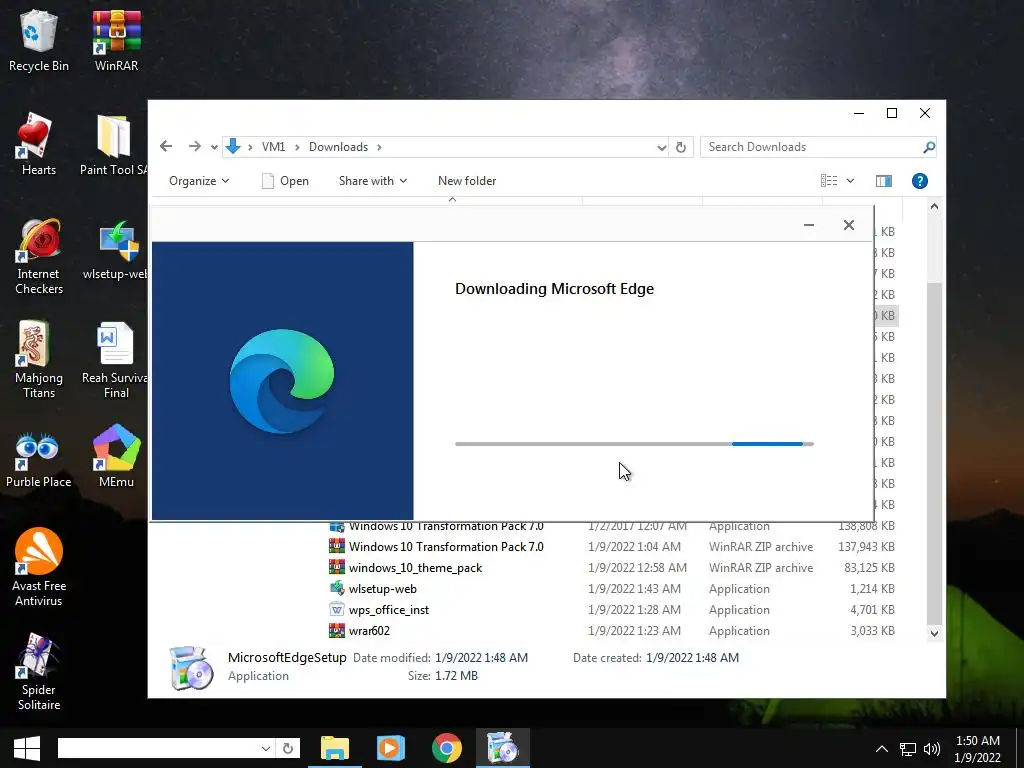Viewport: 1024px width, 768px height.
Task: Show hidden system tray icons
Action: [881, 749]
